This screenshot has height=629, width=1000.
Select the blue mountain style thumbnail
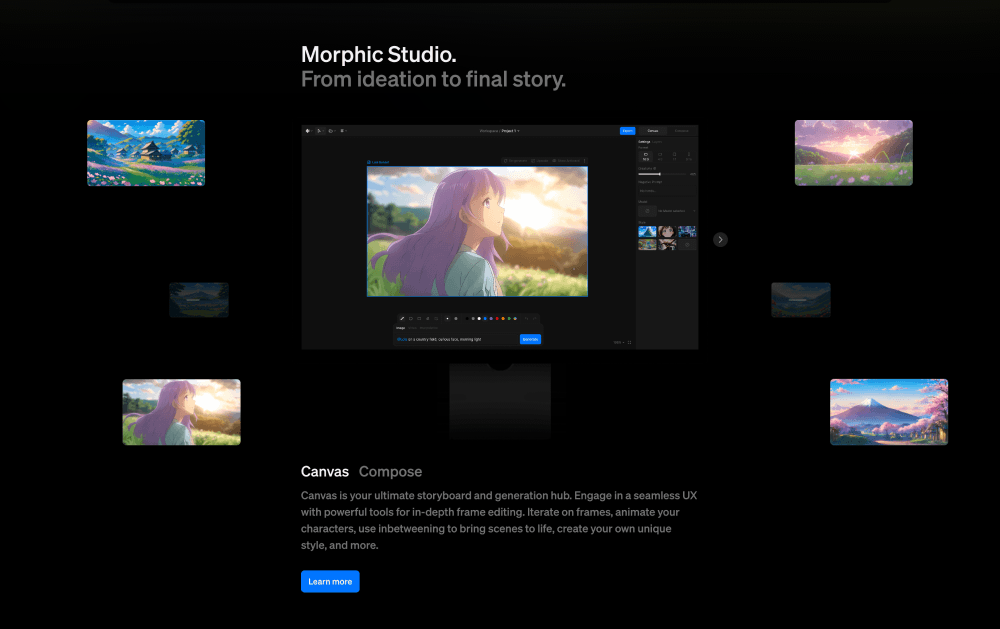647,232
